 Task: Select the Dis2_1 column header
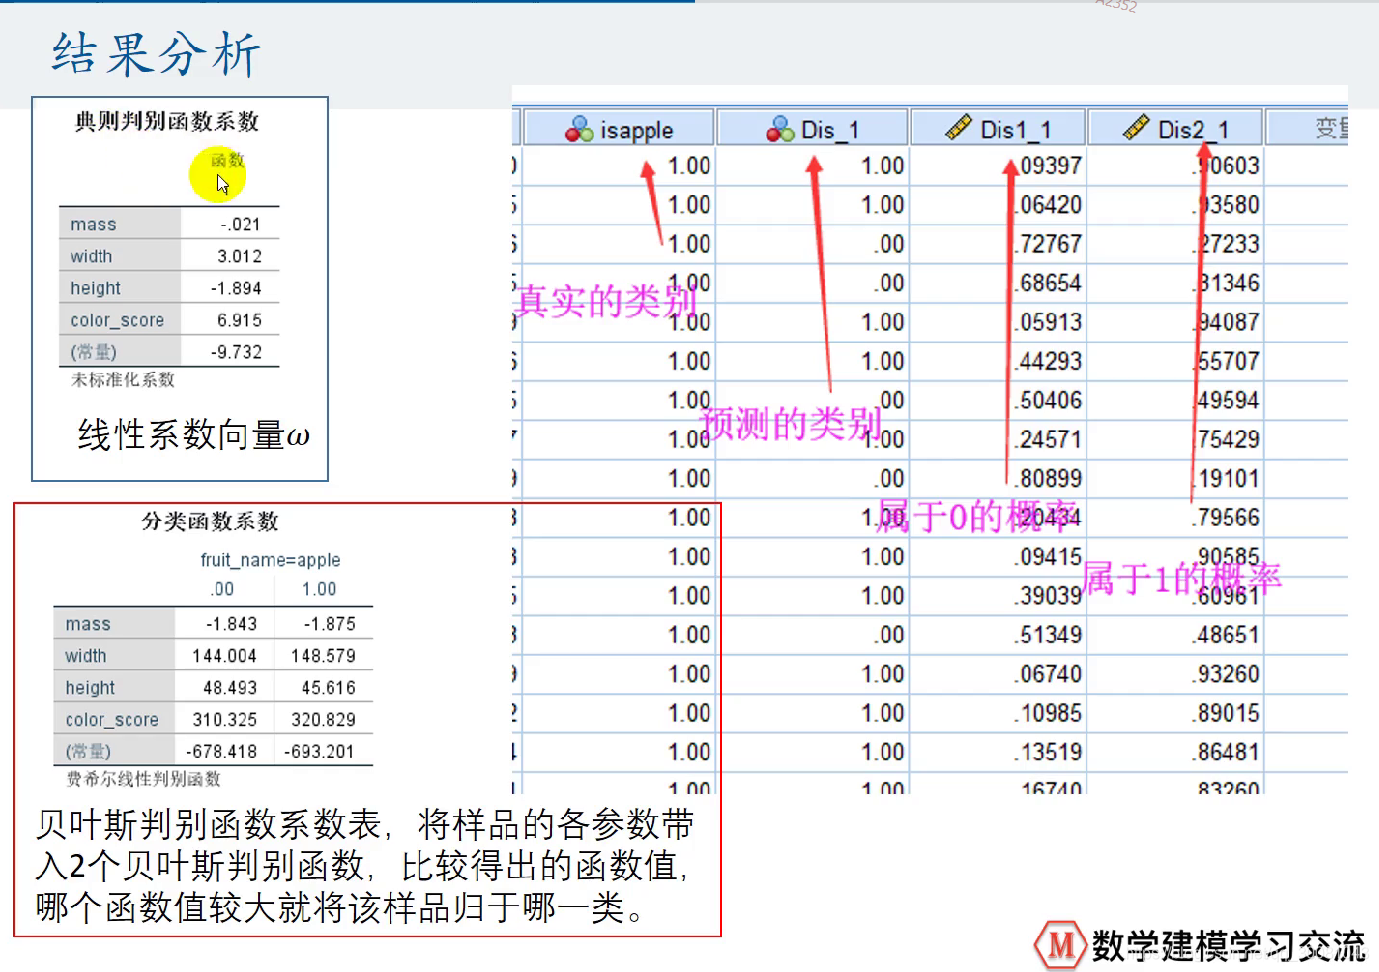[x=1175, y=129]
